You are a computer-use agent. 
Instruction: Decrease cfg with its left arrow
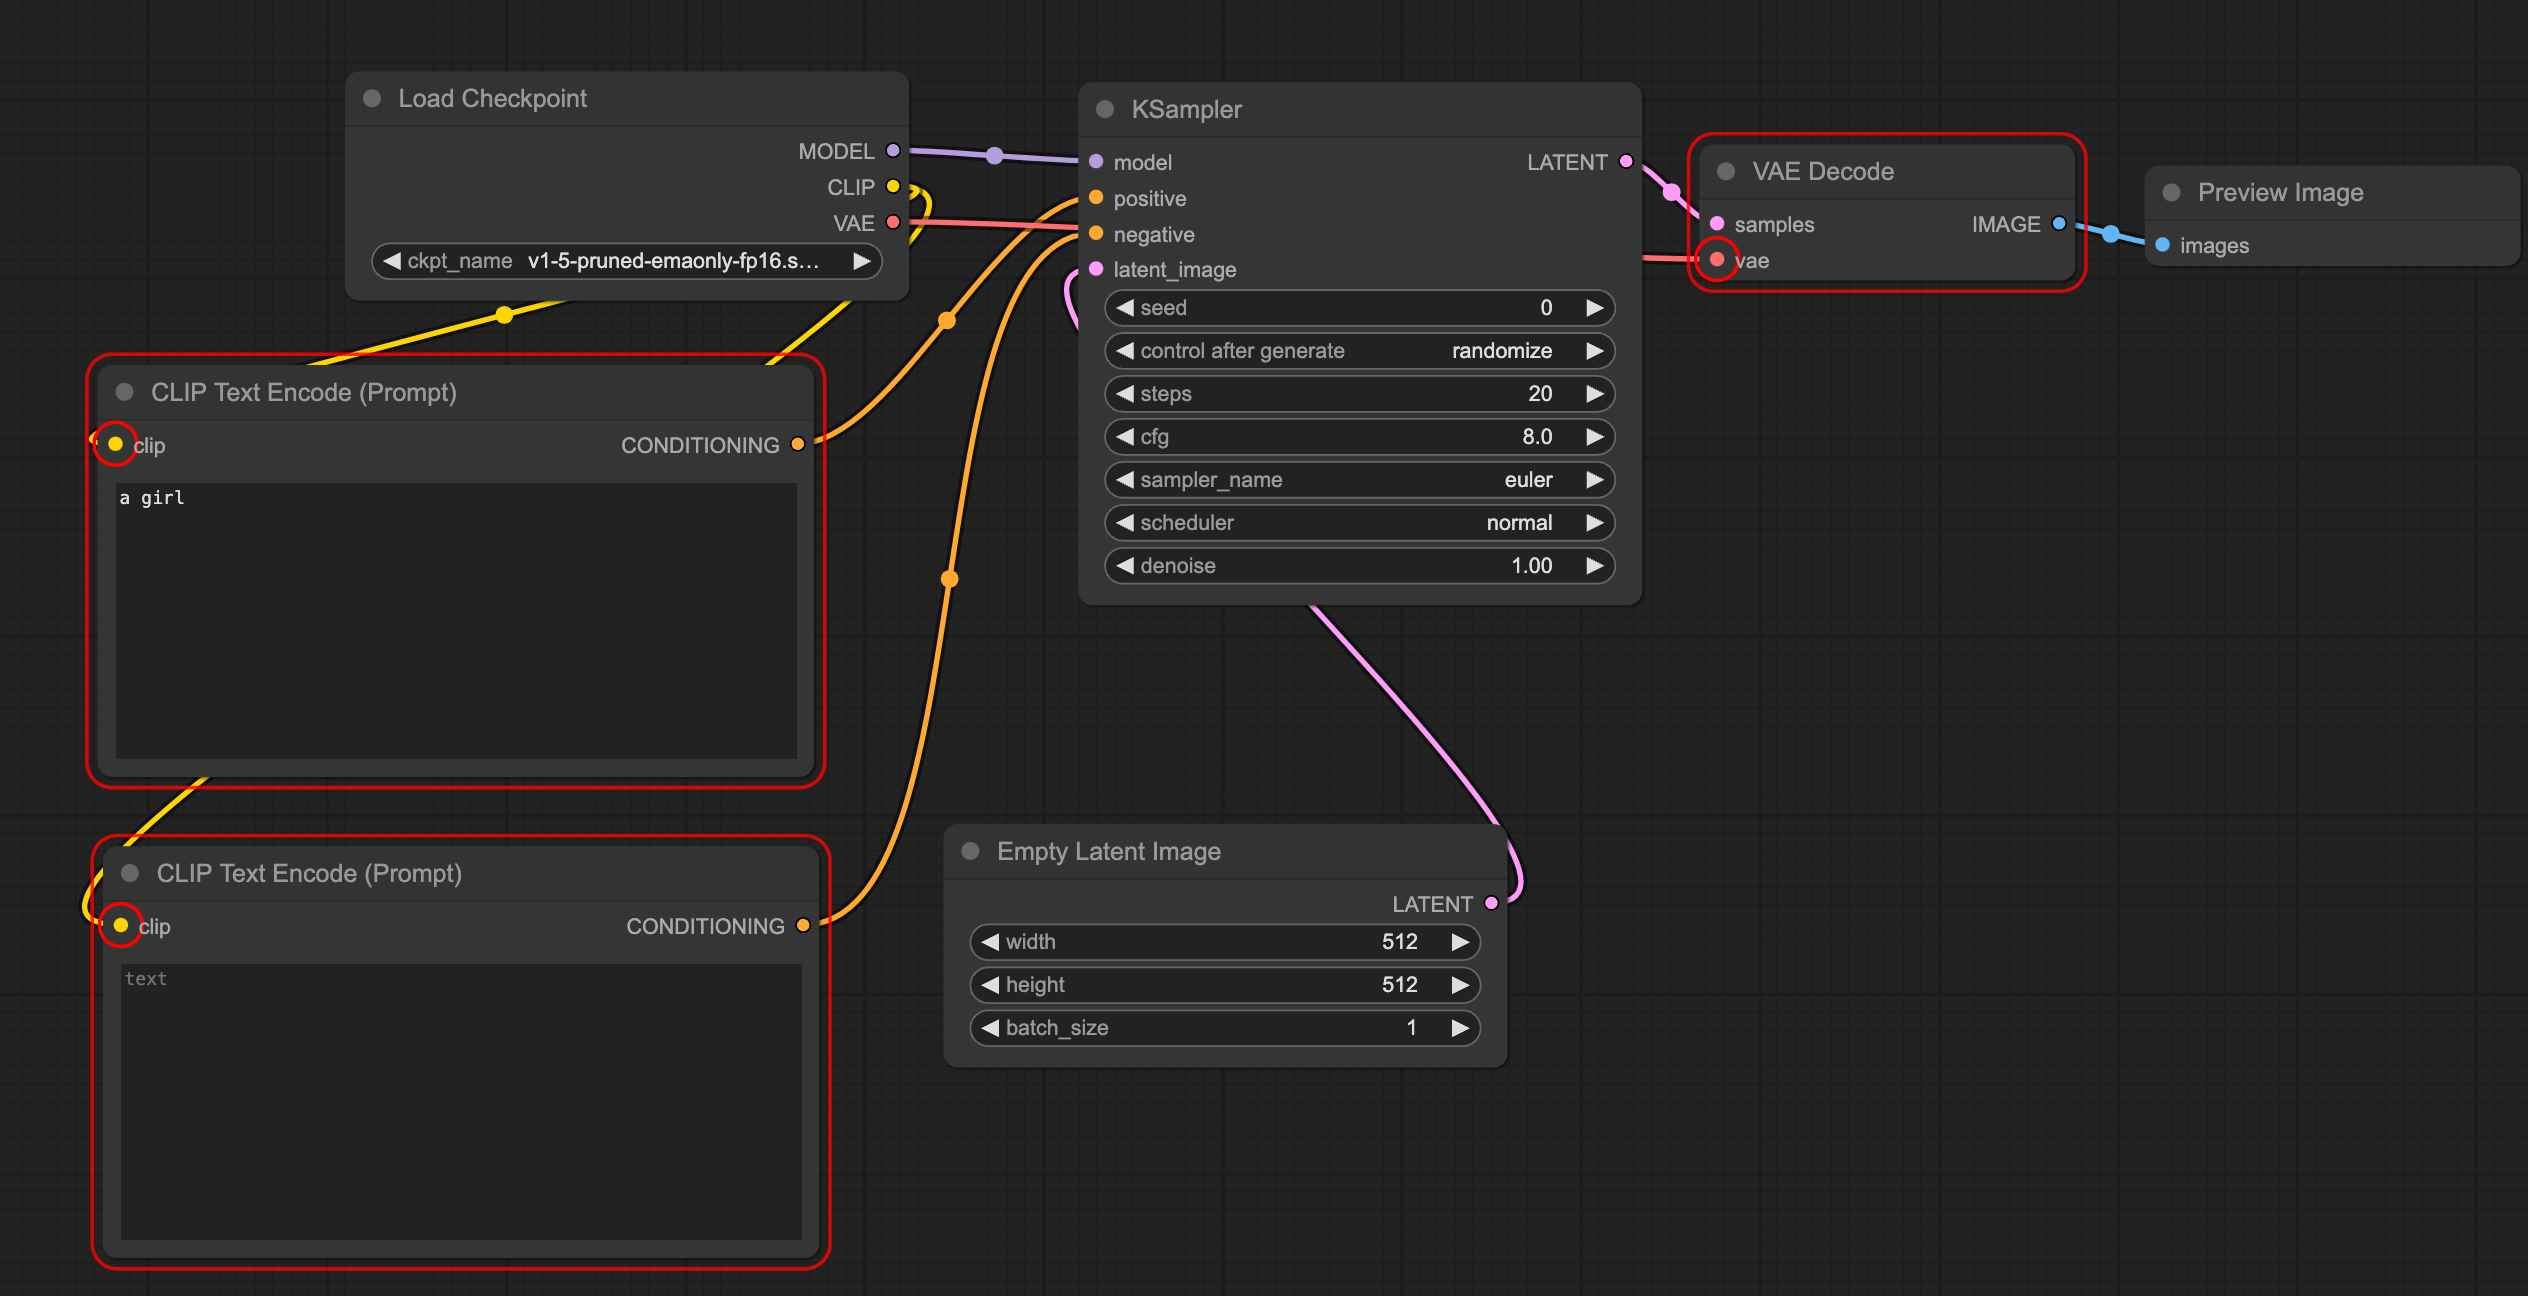pyautogui.click(x=1125, y=437)
